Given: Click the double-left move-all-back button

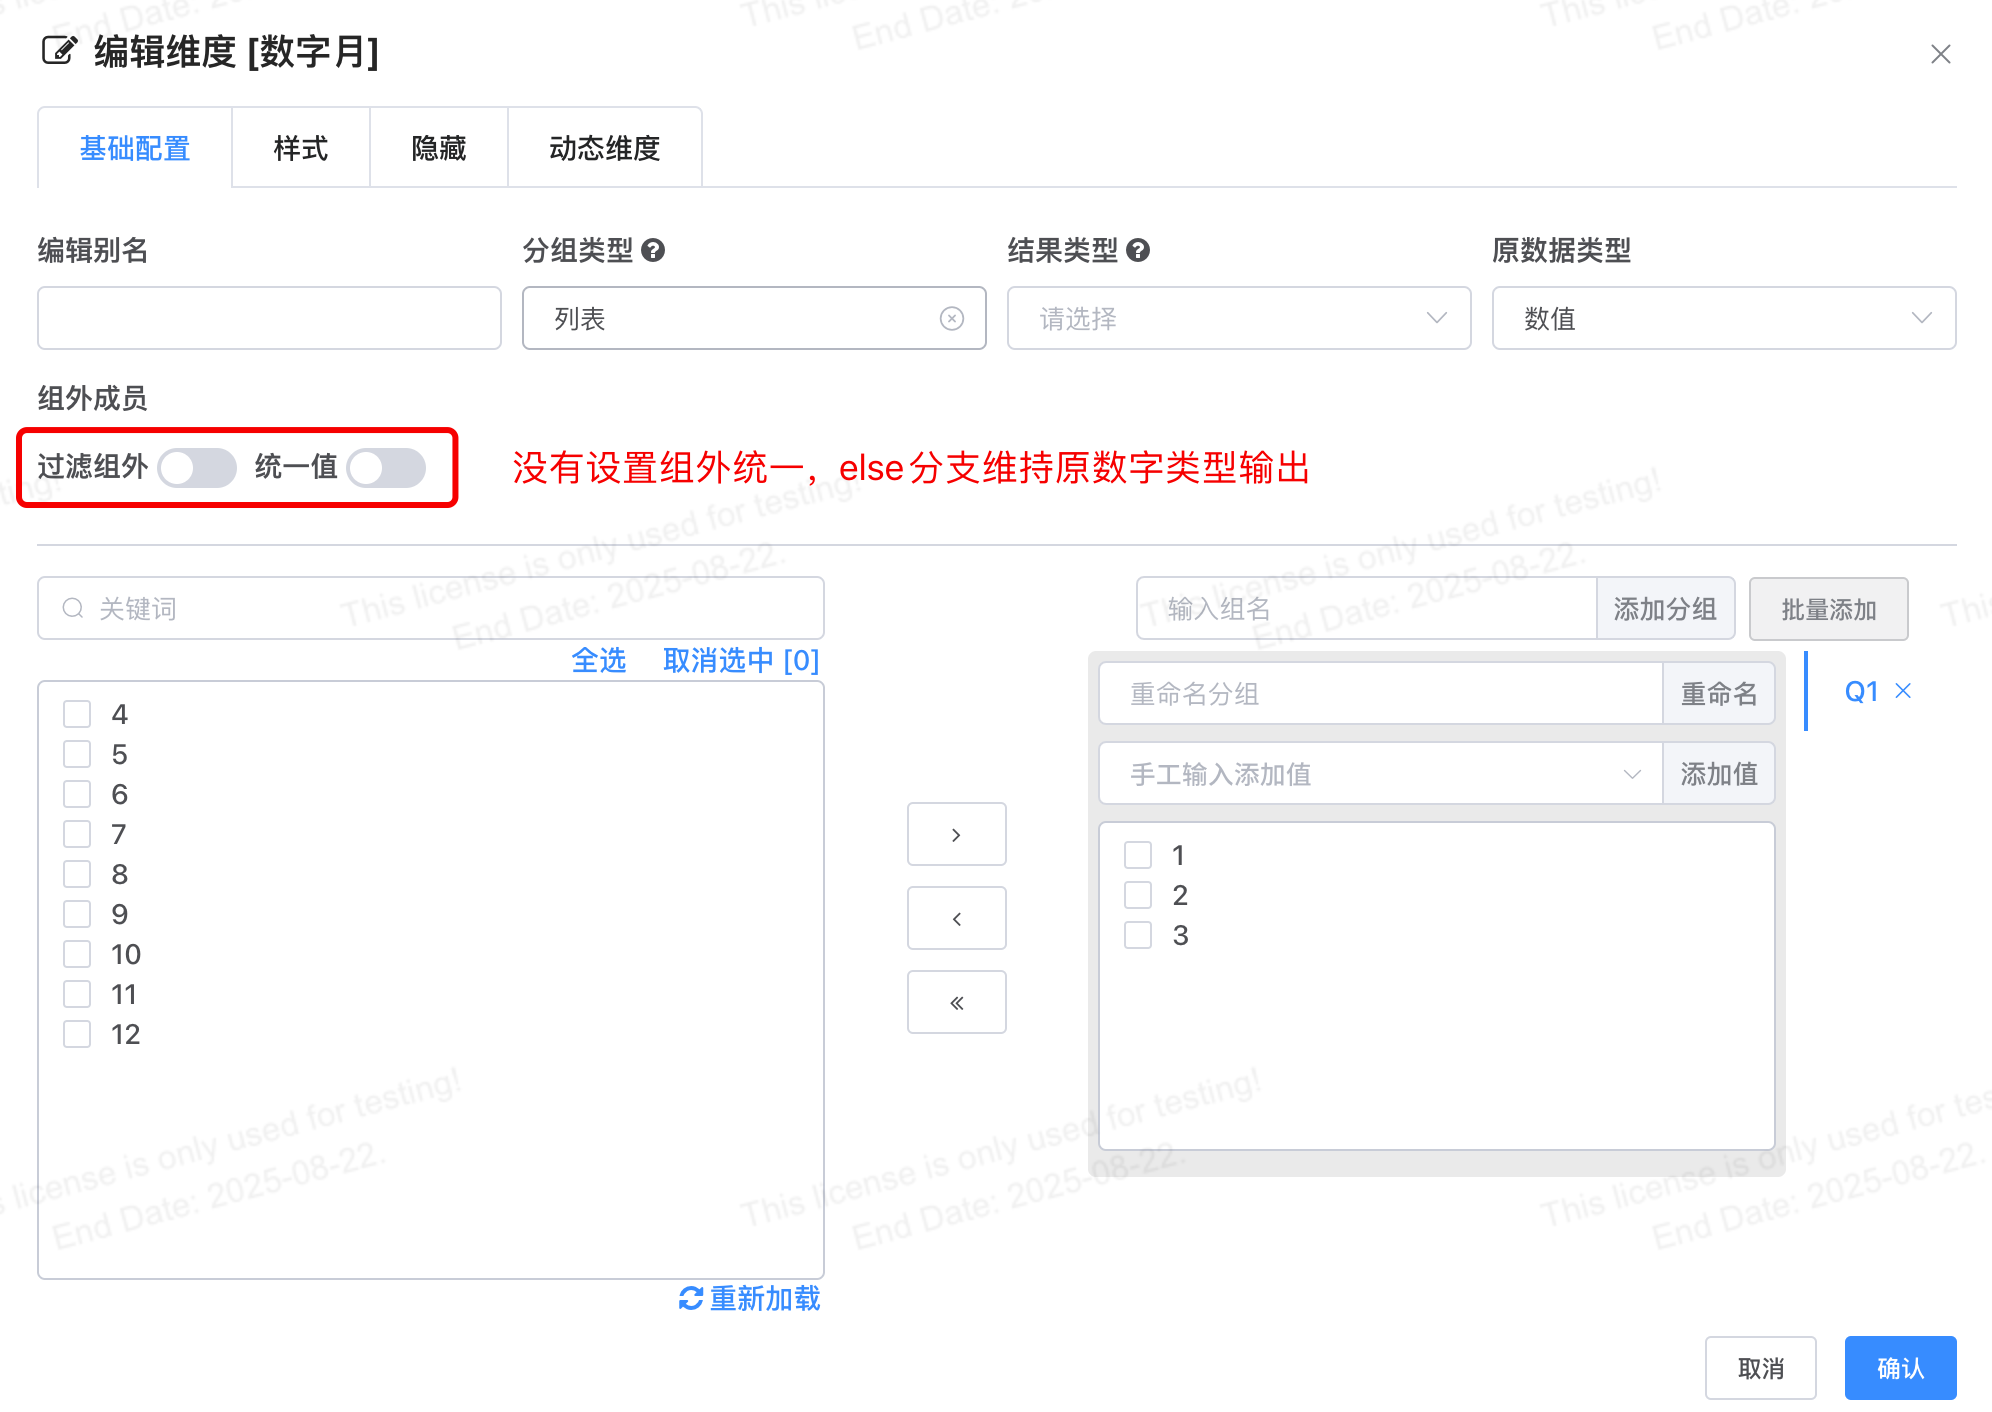Looking at the screenshot, I should pos(956,1002).
